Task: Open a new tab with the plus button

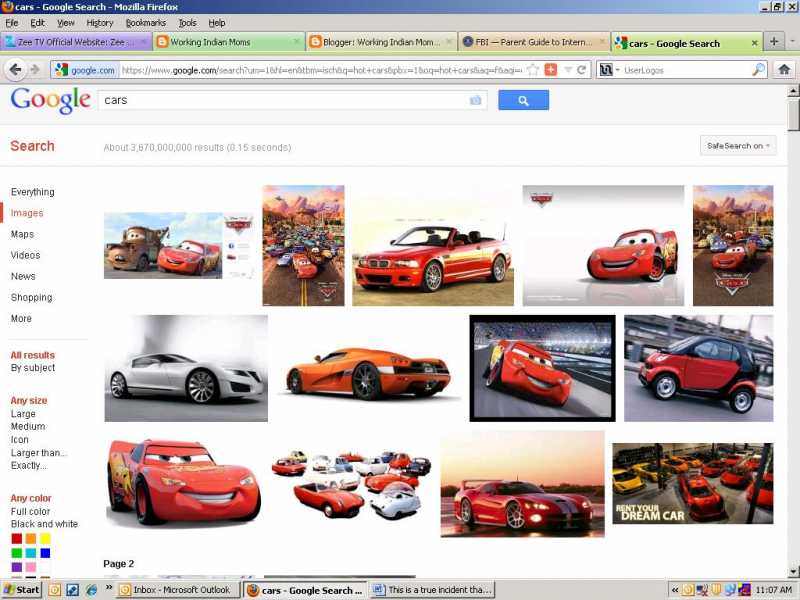Action: 776,42
